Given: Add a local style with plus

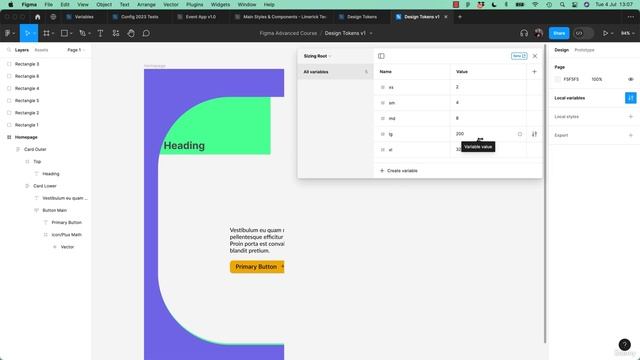Looking at the screenshot, I should click(630, 117).
